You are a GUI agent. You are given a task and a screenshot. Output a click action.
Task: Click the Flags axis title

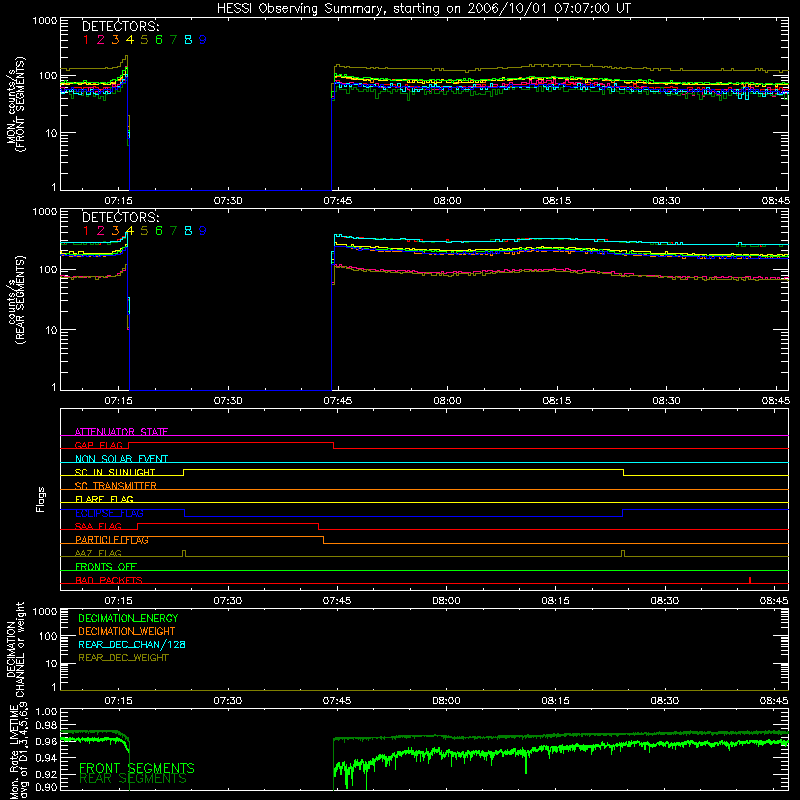coord(41,499)
